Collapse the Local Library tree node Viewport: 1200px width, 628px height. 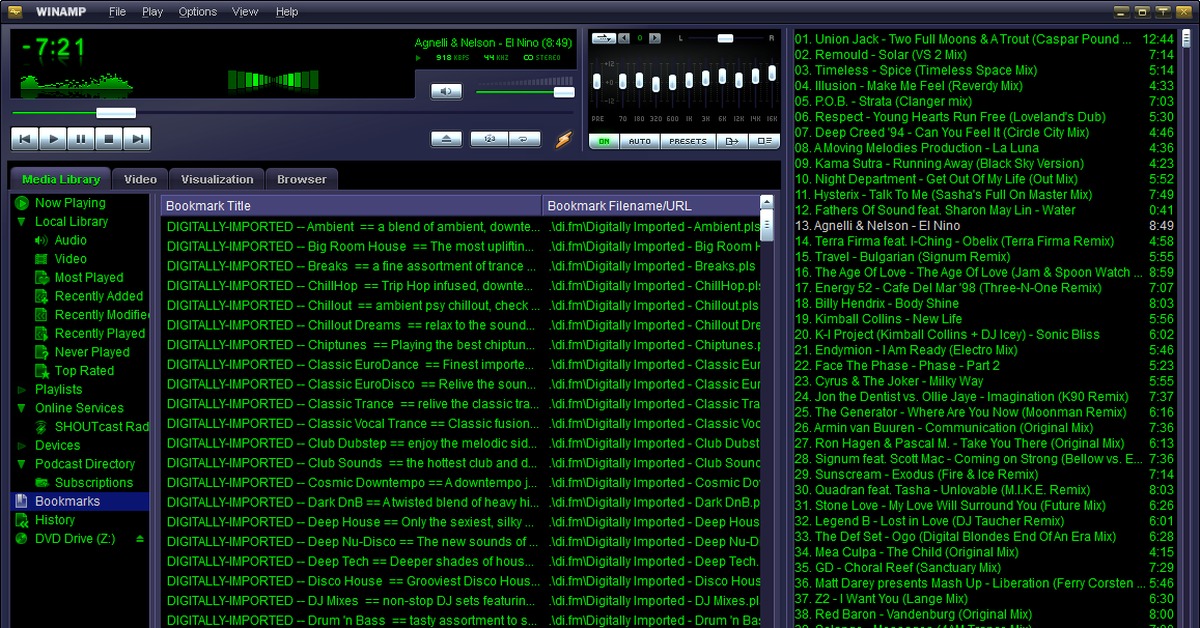click(x=22, y=222)
